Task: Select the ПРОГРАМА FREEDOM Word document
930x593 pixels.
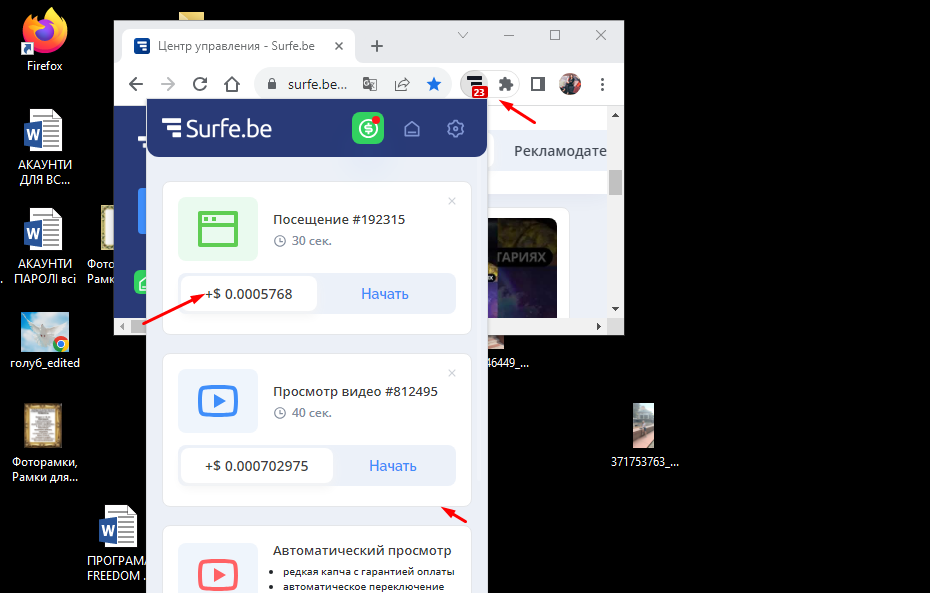Action: pyautogui.click(x=117, y=543)
